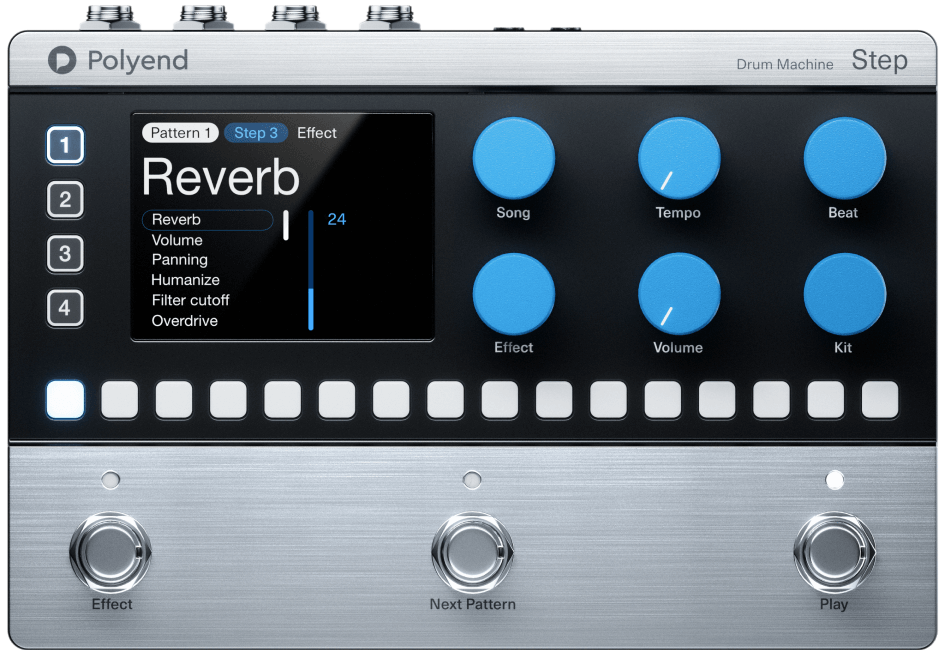Click the LED above Next Pattern footswitch
Screen dimensions: 946x650
472,480
